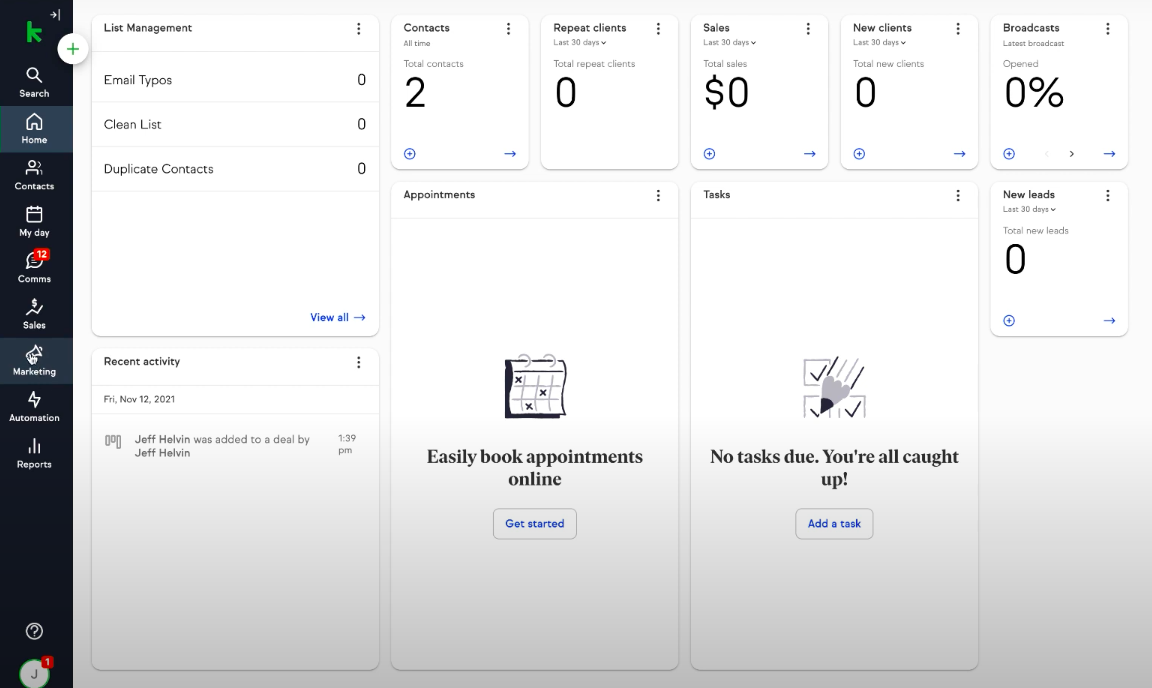Open New leads card options menu
The height and width of the screenshot is (688, 1152).
coord(1108,196)
